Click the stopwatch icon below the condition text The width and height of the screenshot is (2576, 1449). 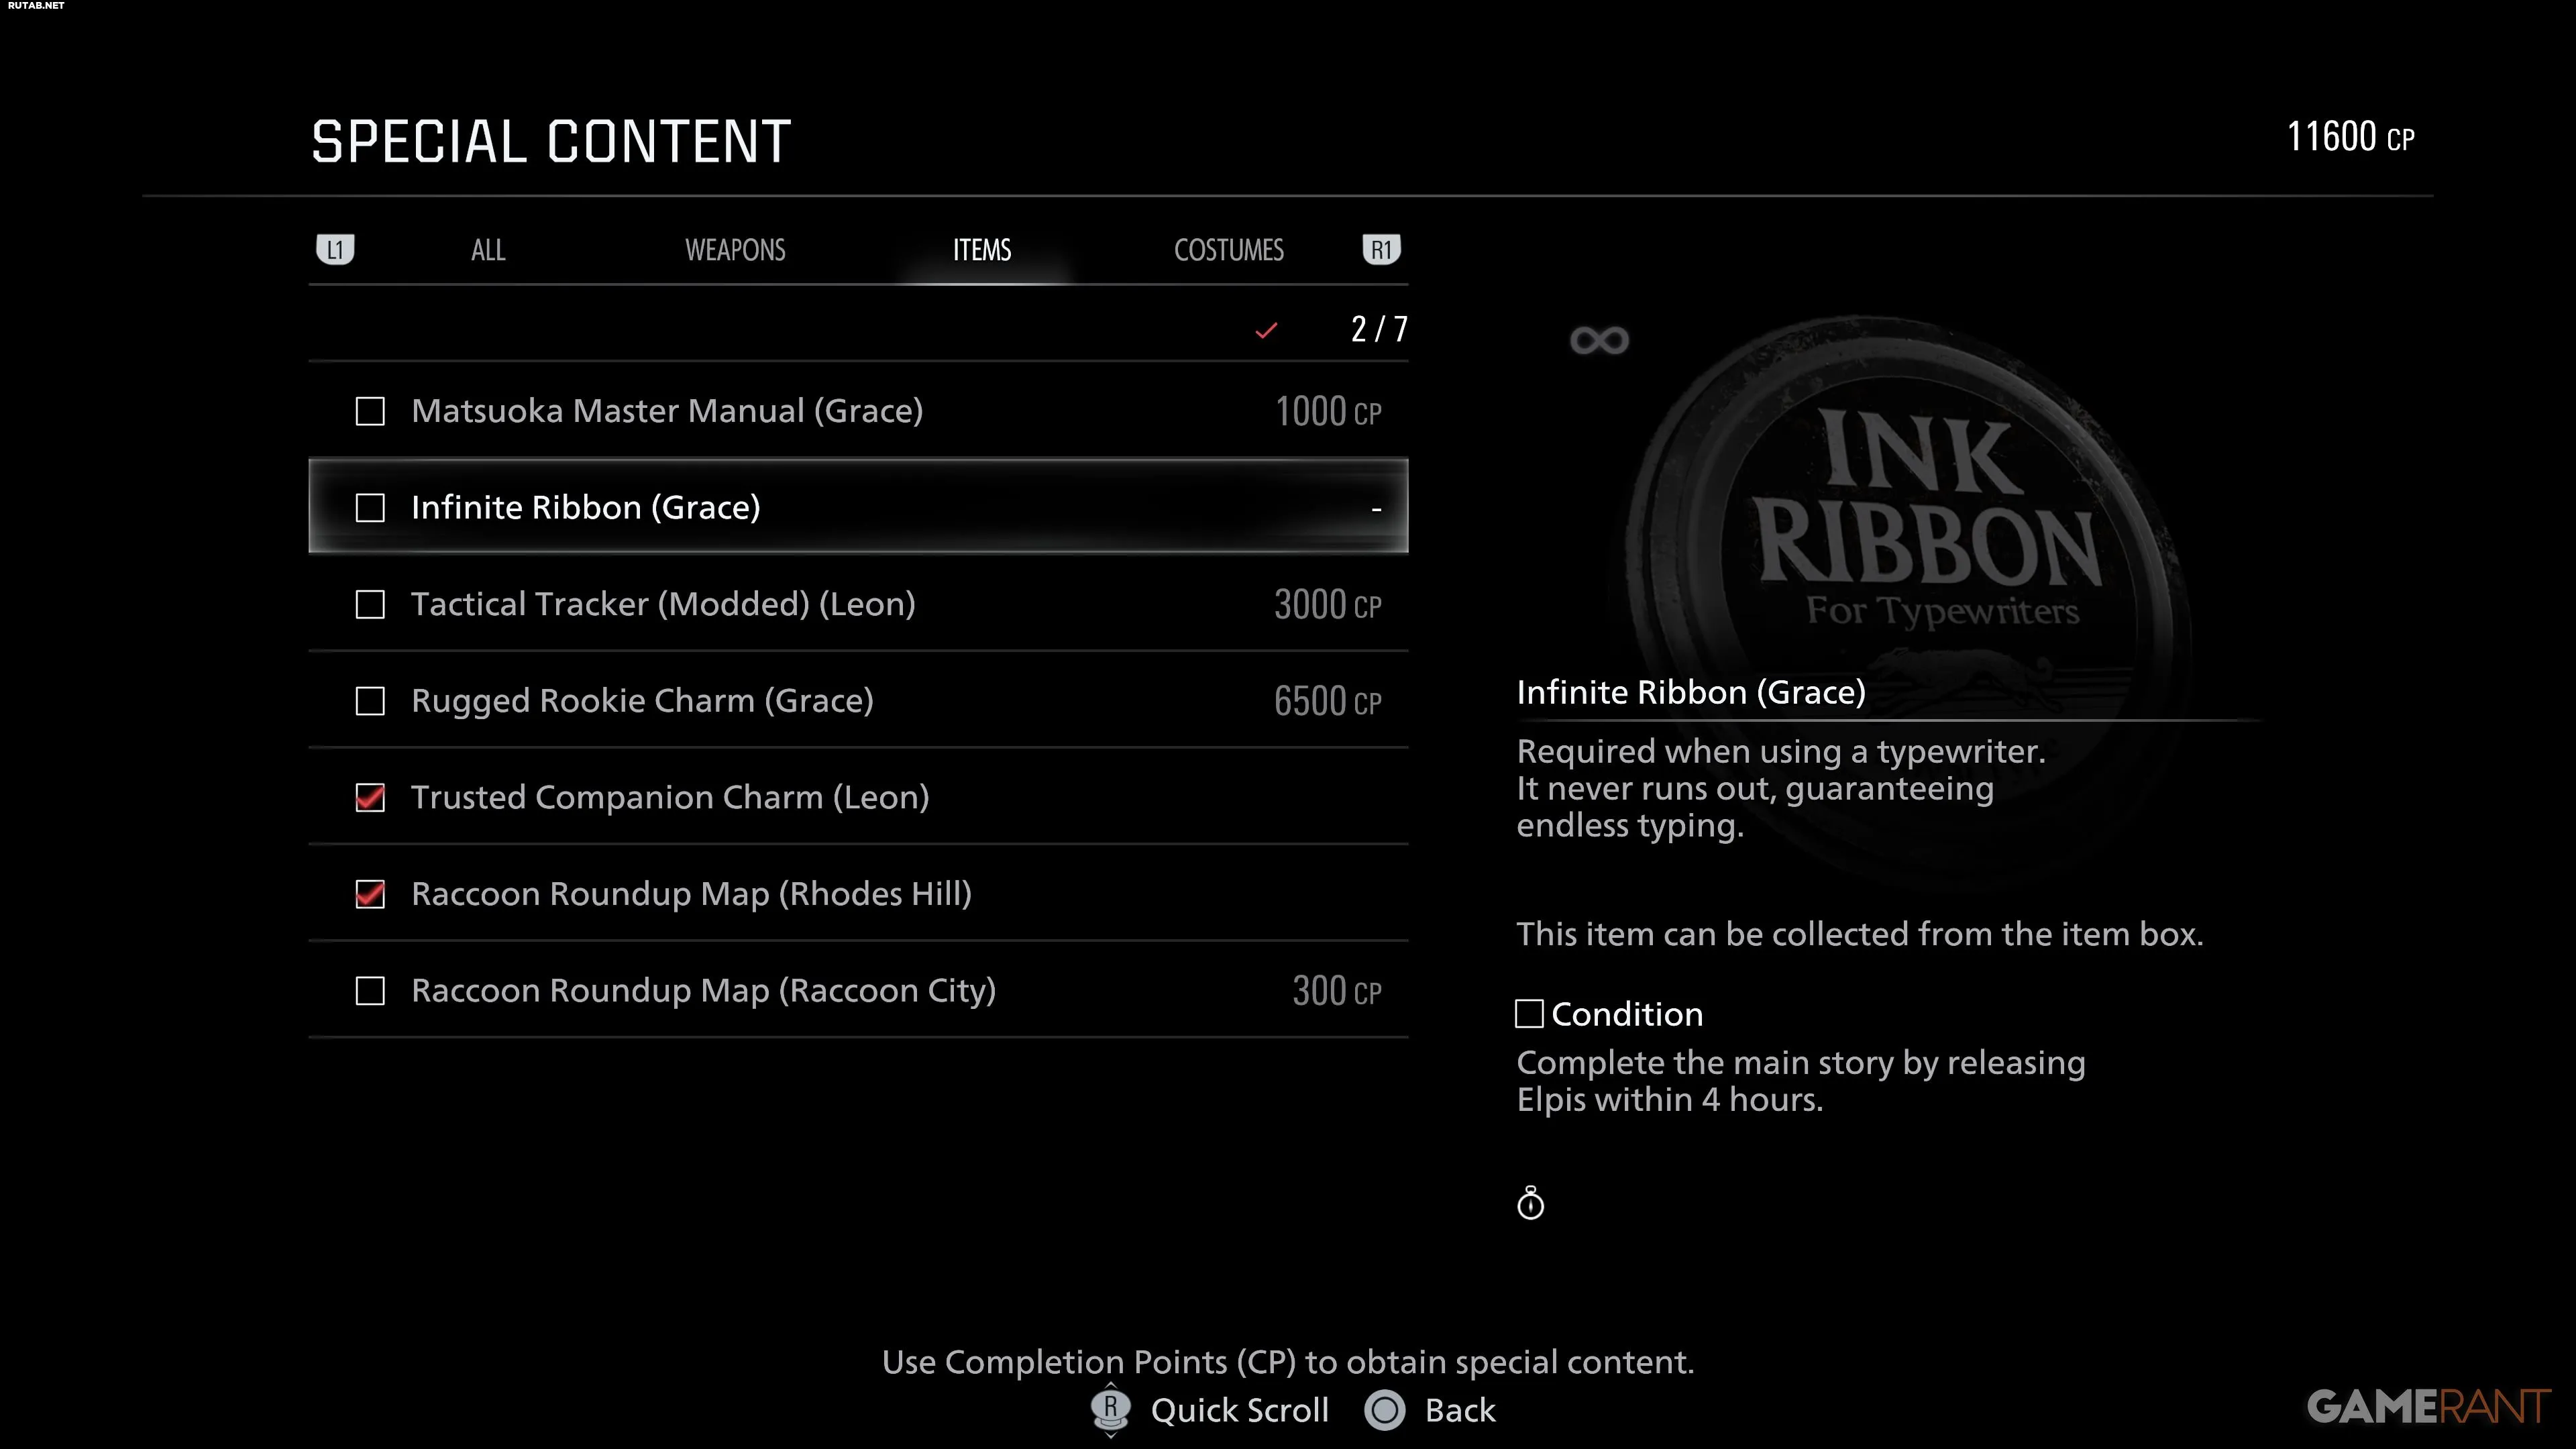1530,1203
